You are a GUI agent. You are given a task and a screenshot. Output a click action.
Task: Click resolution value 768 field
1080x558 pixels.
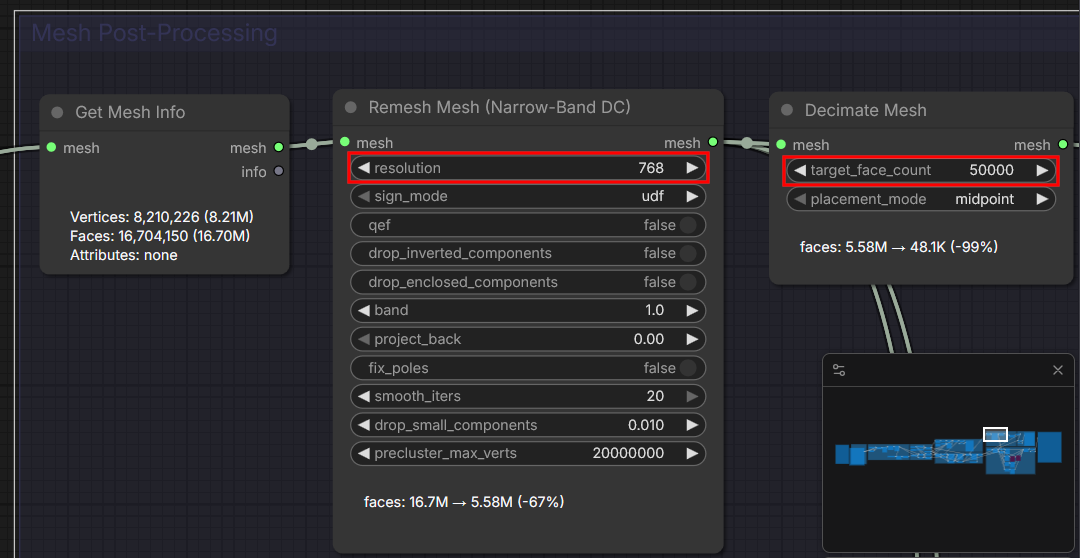(x=528, y=168)
